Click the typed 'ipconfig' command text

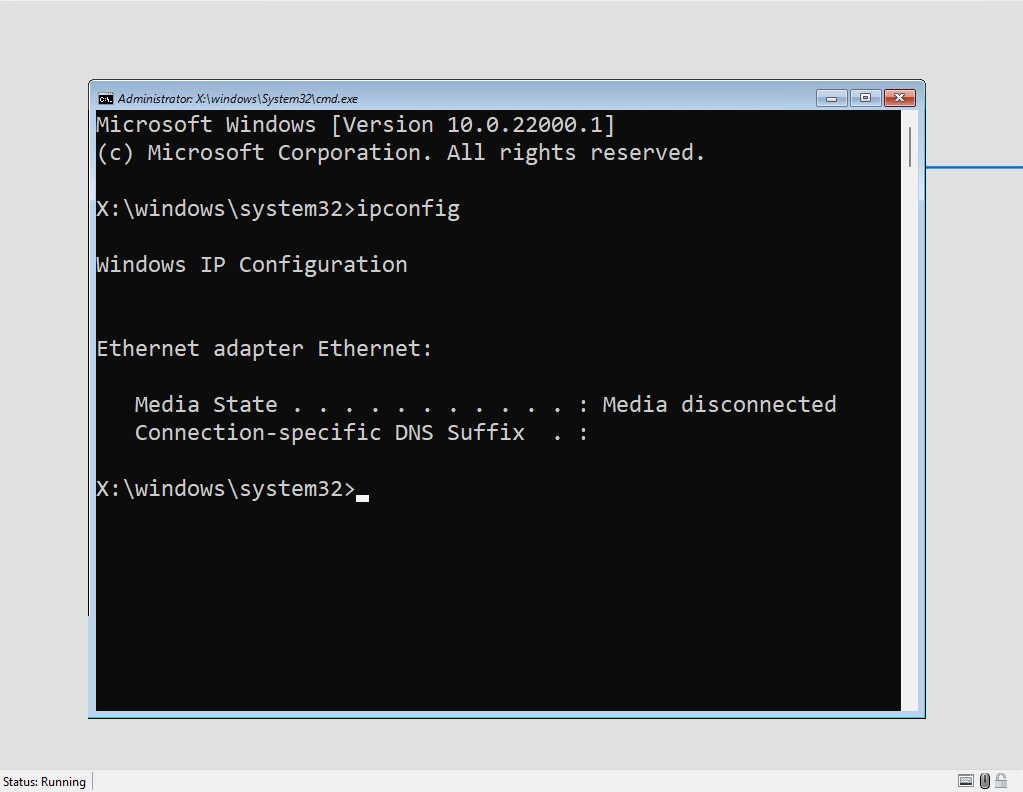coord(408,209)
